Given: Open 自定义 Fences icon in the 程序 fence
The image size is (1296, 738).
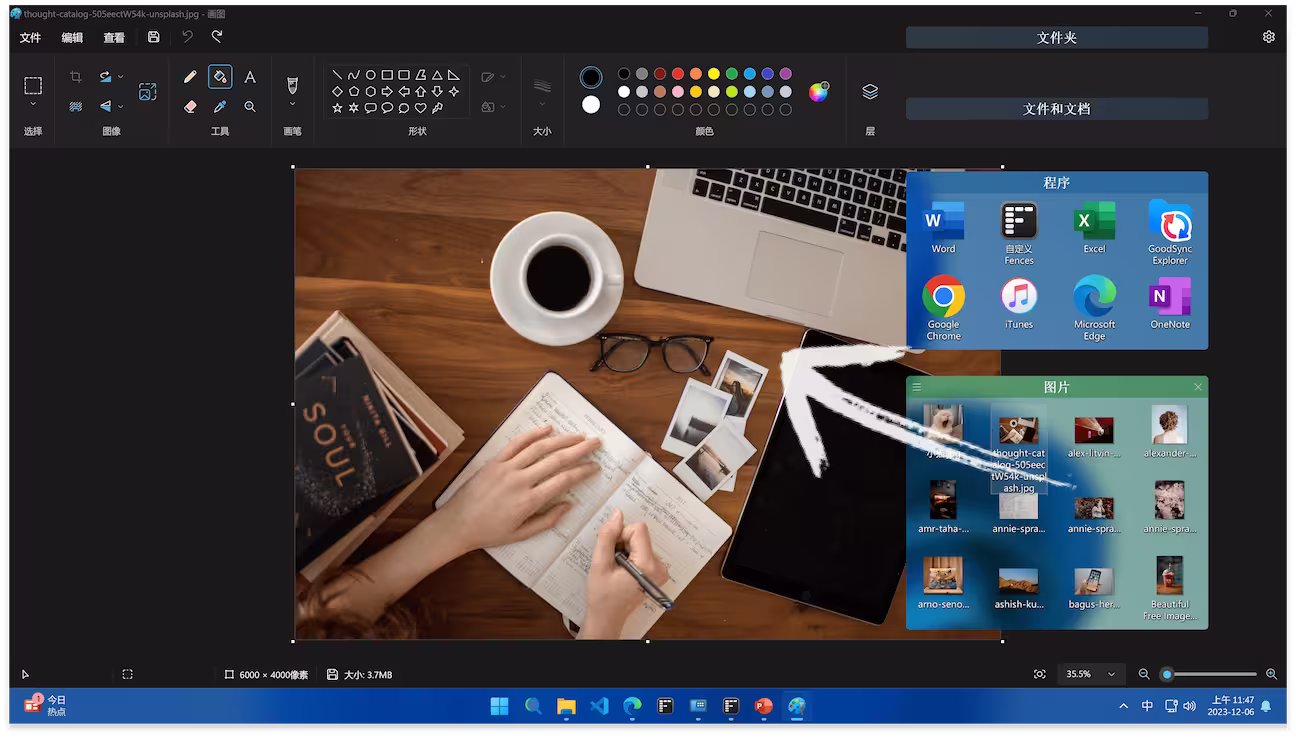Looking at the screenshot, I should (1019, 232).
